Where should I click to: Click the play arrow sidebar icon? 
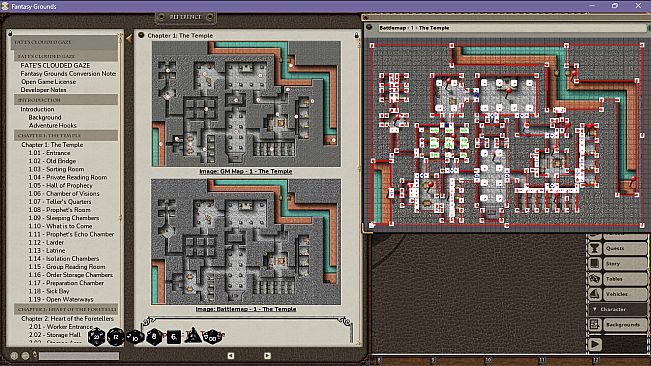point(595,344)
